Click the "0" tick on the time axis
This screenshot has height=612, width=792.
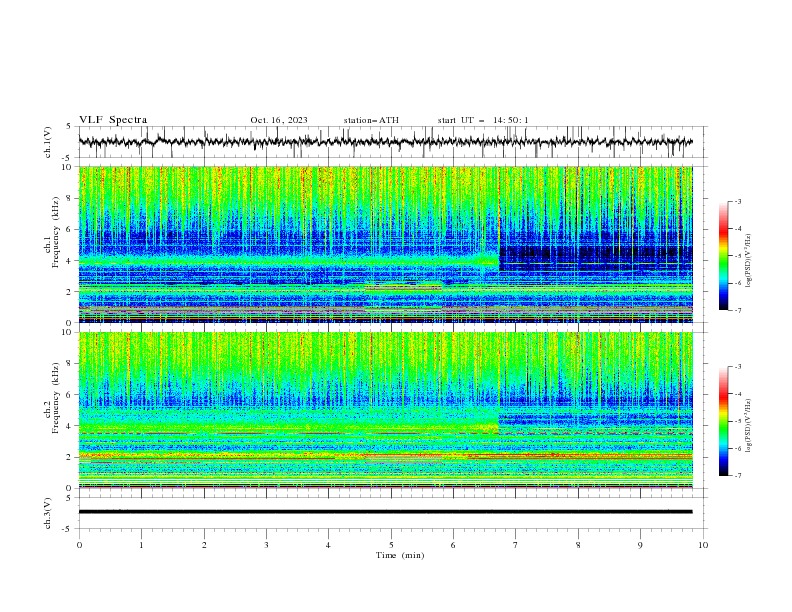pos(79,545)
